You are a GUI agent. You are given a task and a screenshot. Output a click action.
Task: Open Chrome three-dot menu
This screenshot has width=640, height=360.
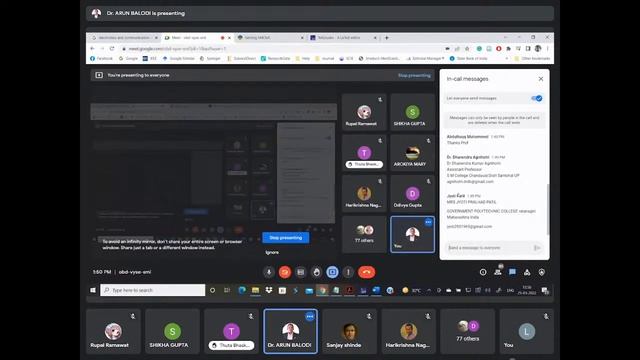tap(547, 49)
